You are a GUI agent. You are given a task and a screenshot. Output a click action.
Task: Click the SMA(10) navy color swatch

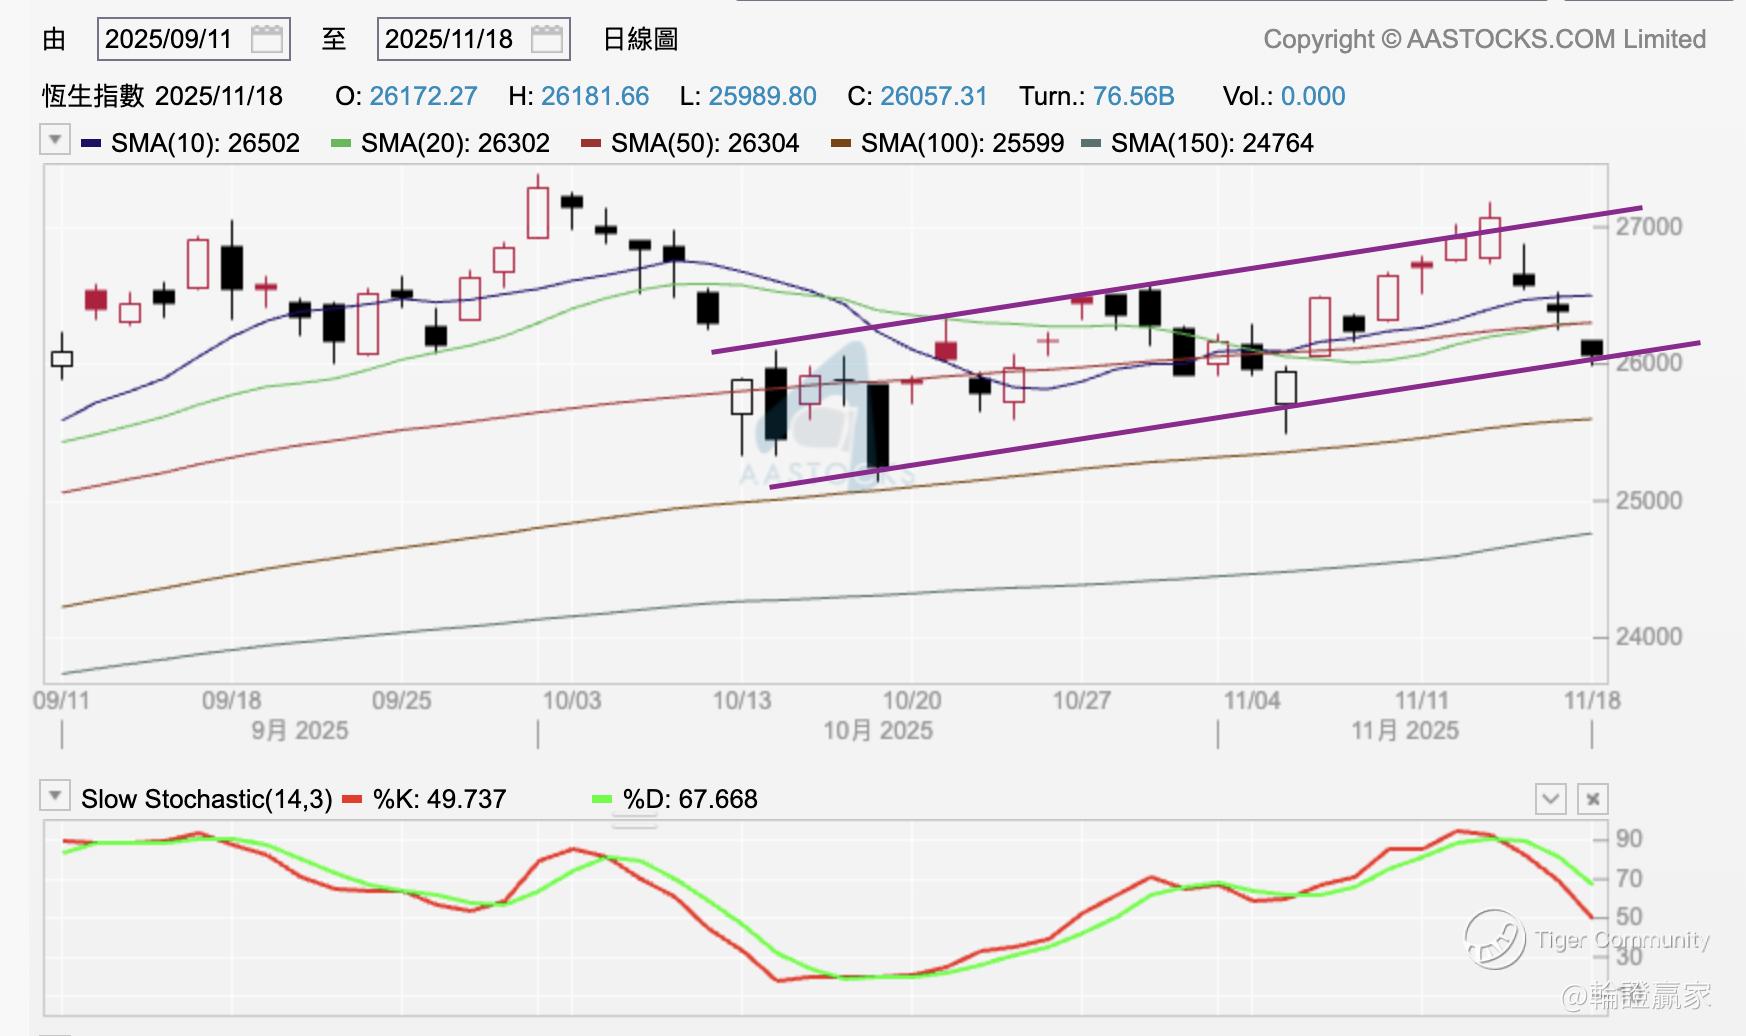pyautogui.click(x=91, y=144)
